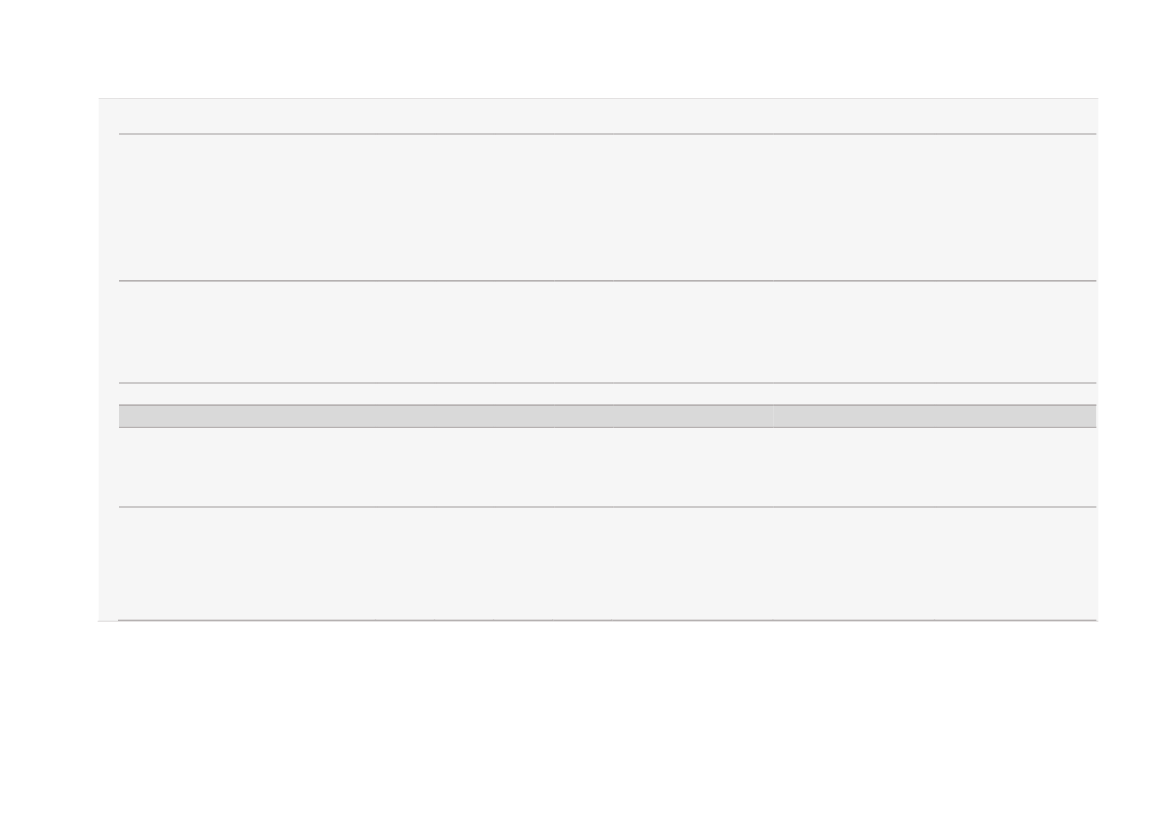Screen dimensions: 1169x827
Task: Click the top edge of the highlighted gray row
Action: [608, 405]
